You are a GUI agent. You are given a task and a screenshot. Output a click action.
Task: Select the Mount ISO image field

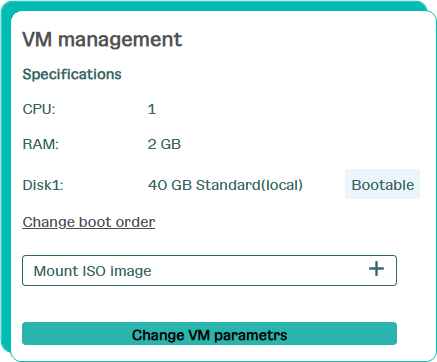point(209,271)
